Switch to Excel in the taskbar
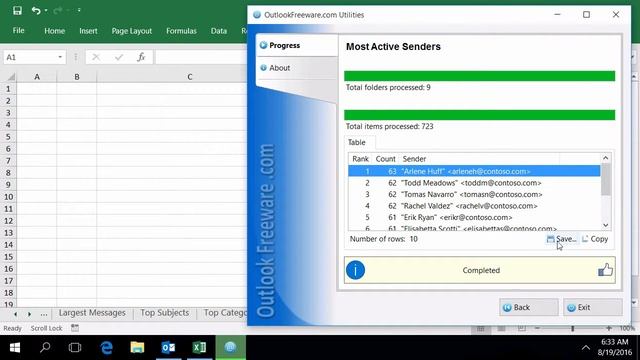The height and width of the screenshot is (360, 640). (199, 347)
